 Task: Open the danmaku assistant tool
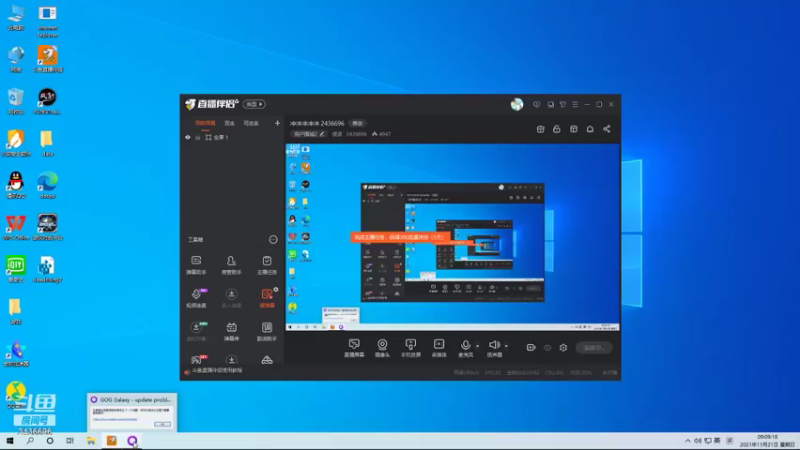tap(196, 265)
